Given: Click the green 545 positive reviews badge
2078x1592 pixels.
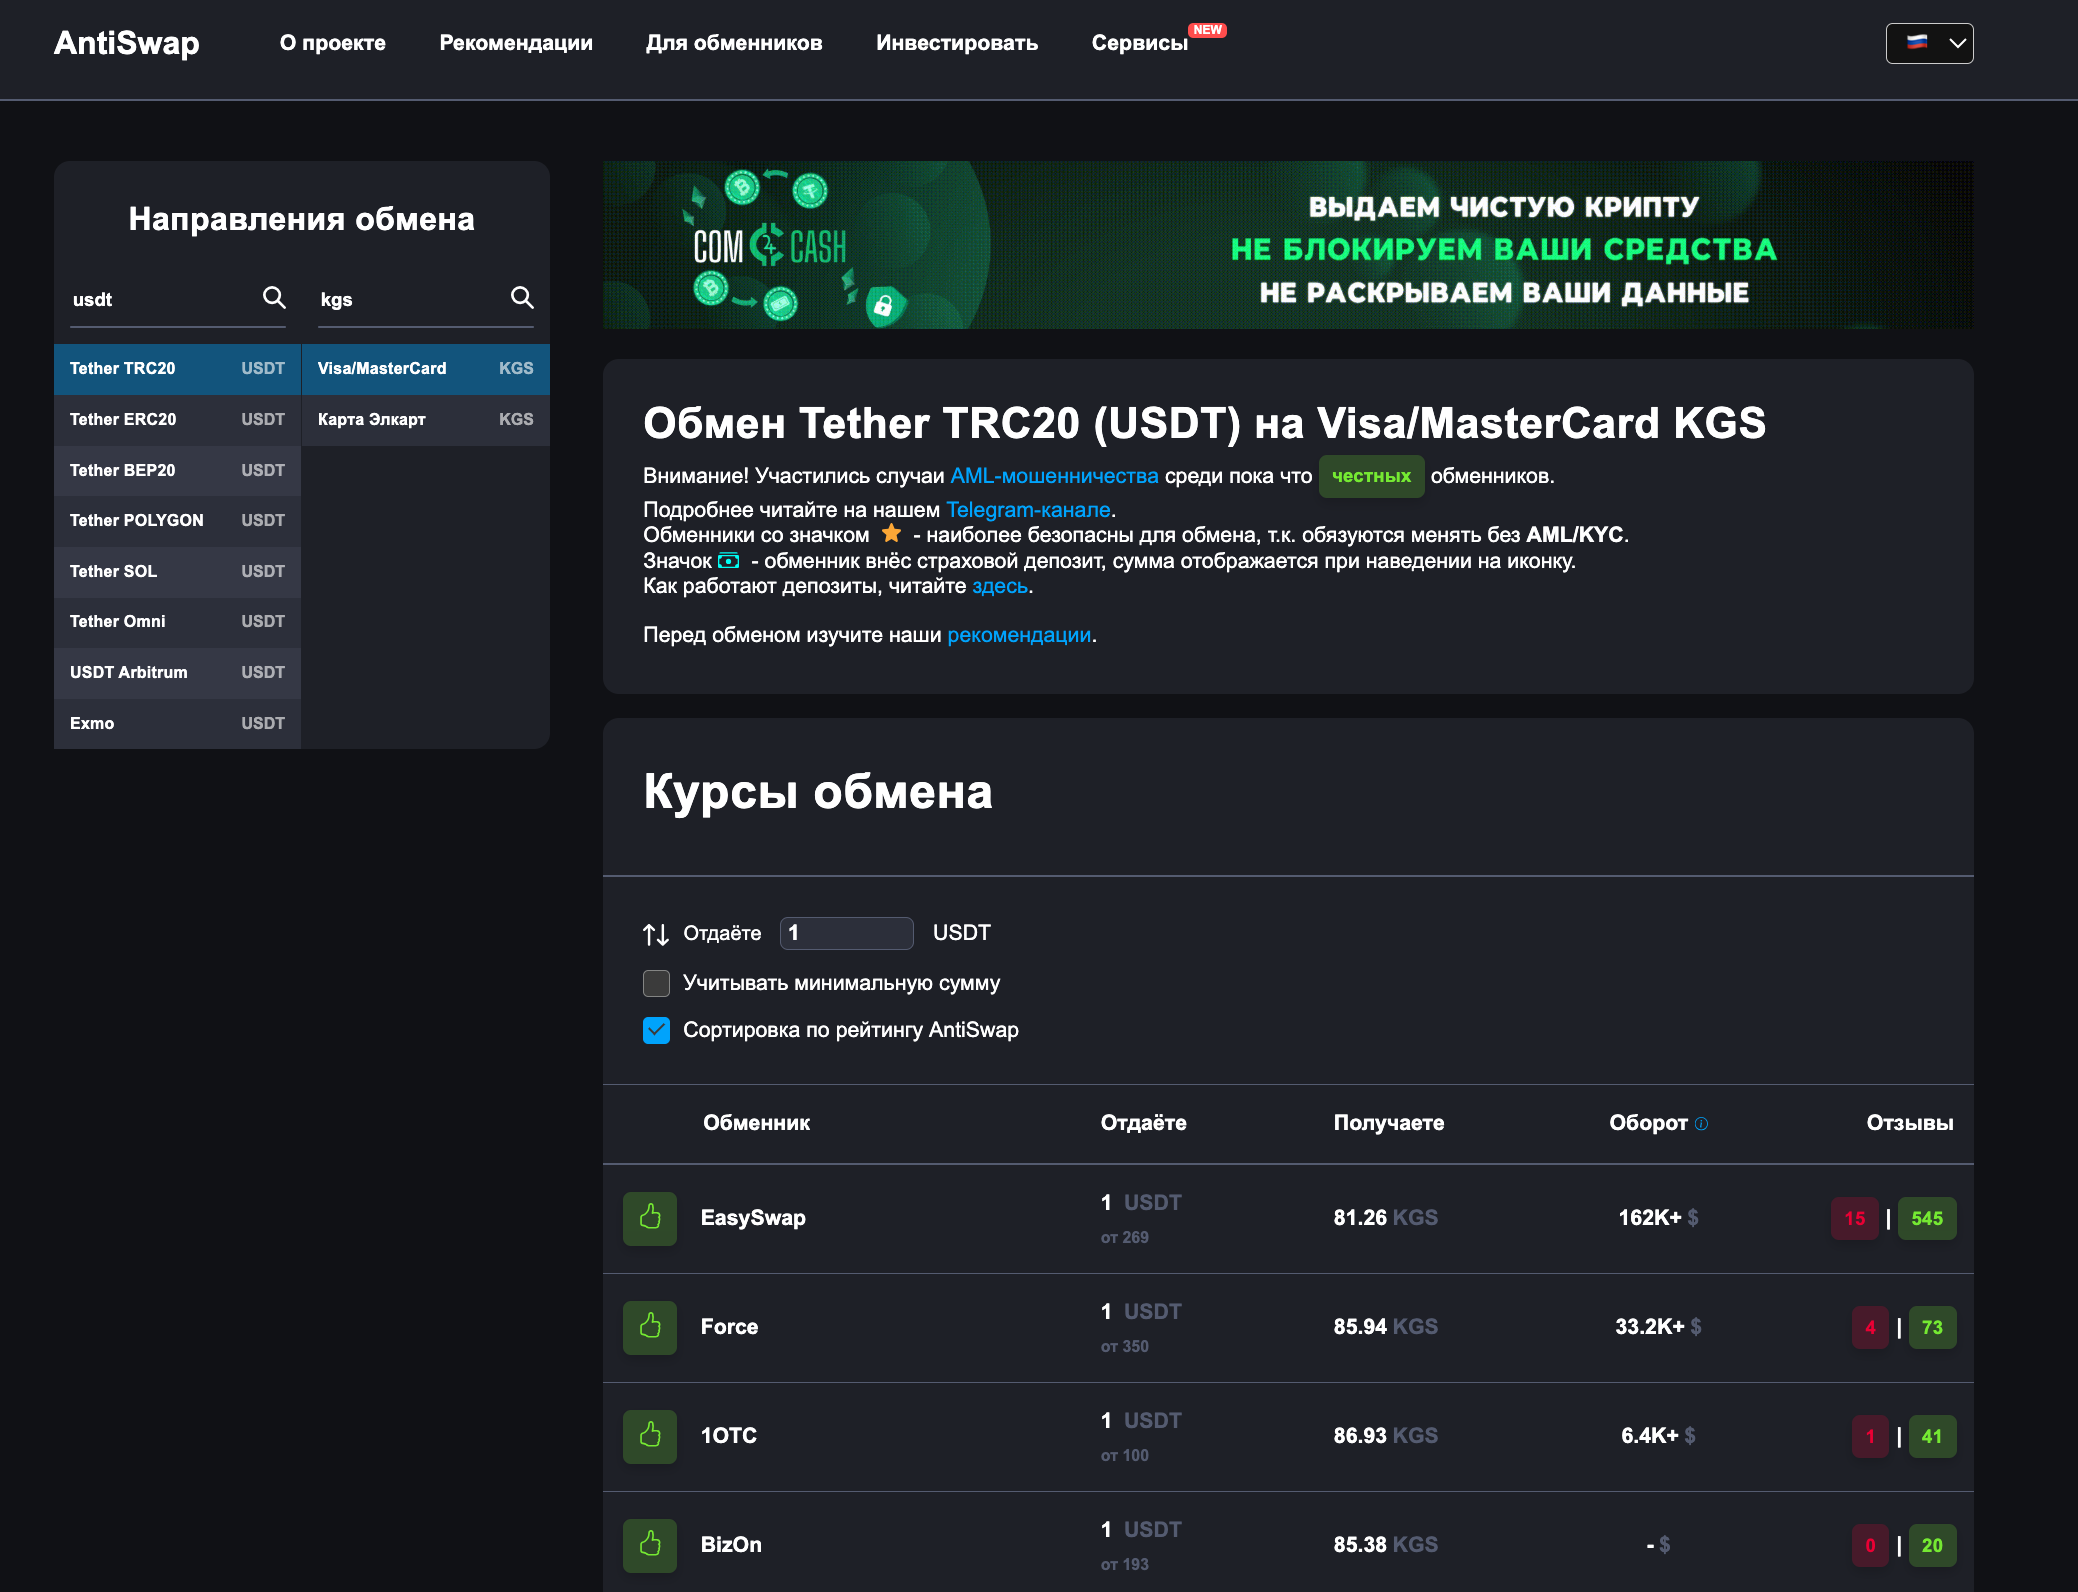Looking at the screenshot, I should coord(1926,1218).
